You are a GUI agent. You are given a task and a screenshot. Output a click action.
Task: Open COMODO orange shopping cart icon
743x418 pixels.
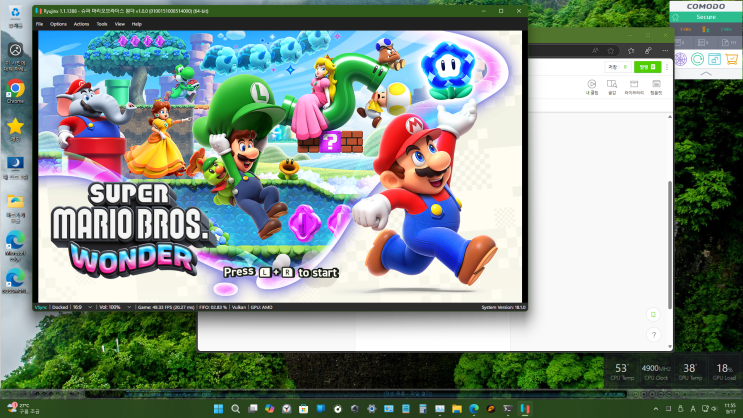[x=732, y=59]
